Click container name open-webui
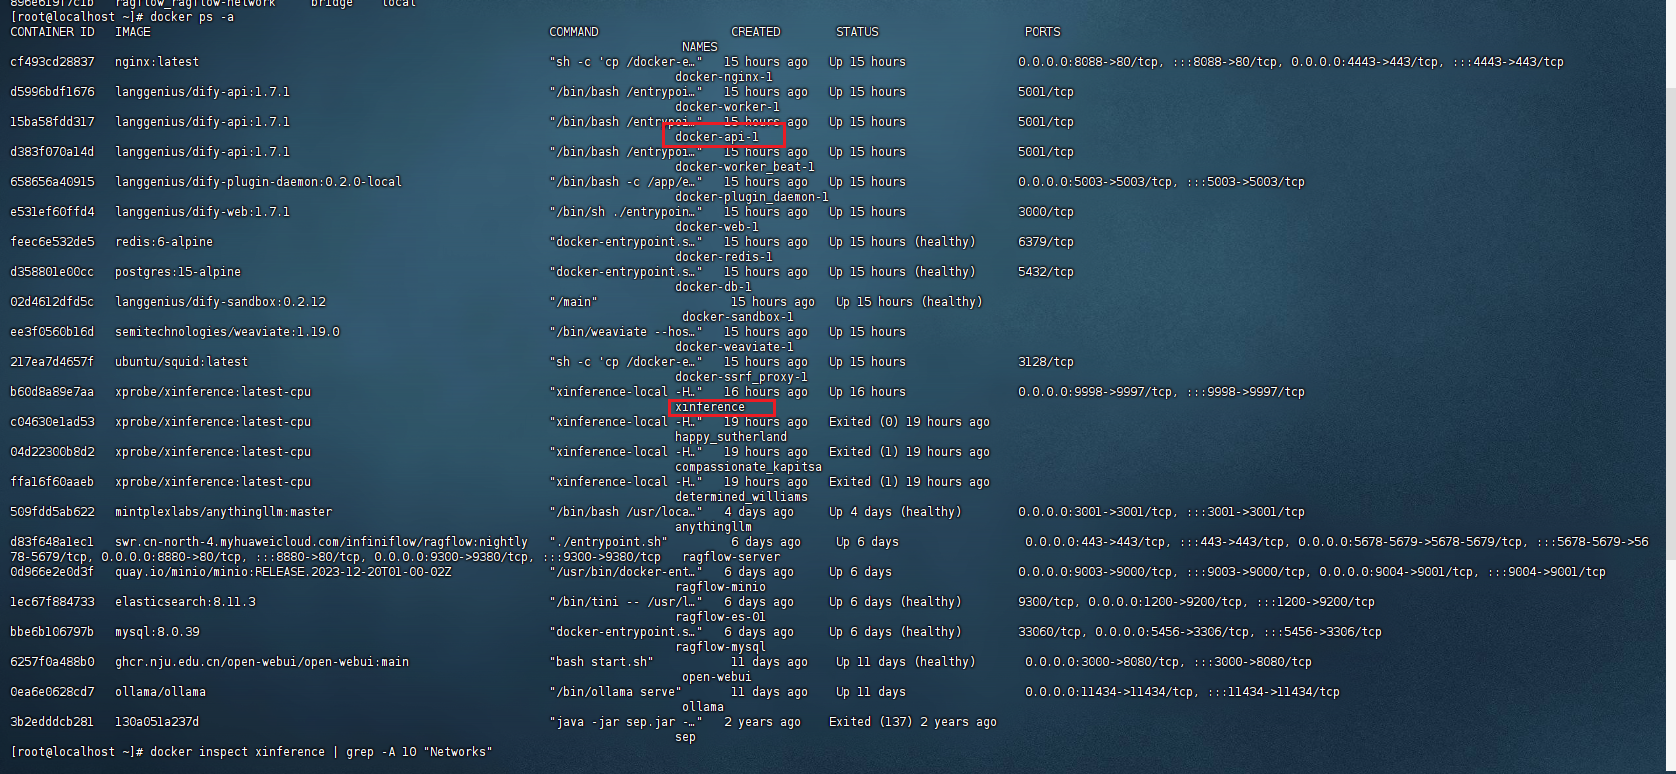Screen dimensions: 1676x774 pos(717,677)
